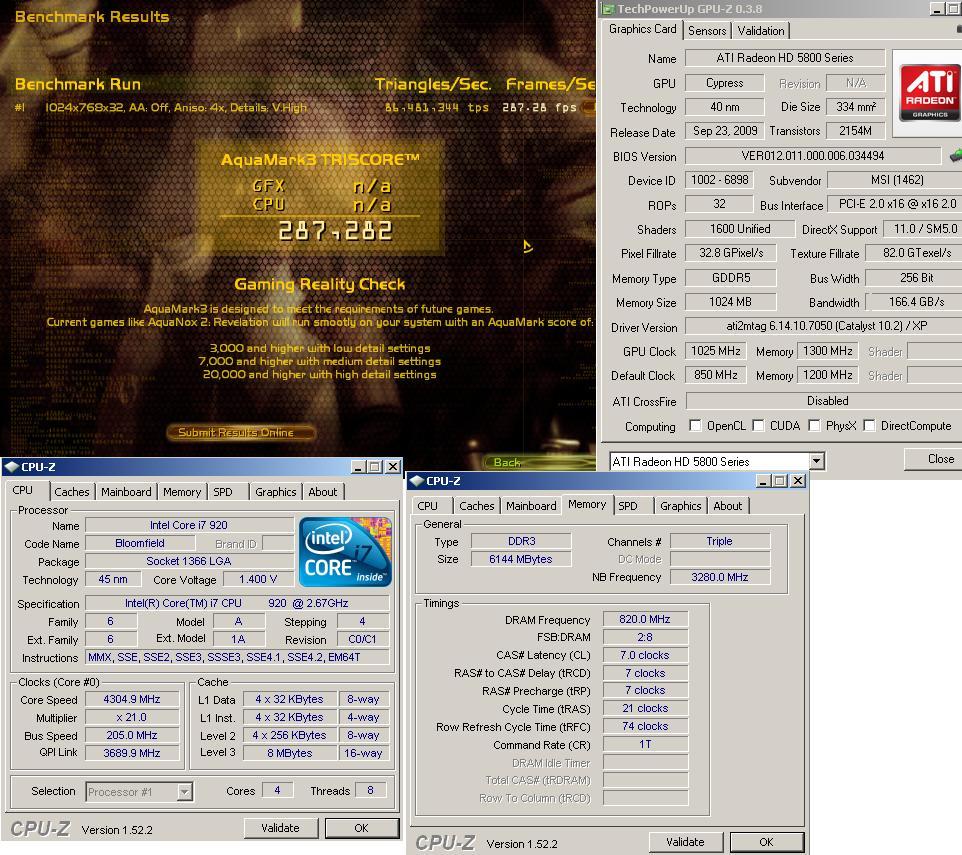Click the Memory Size 1024 MB field
This screenshot has width=962, height=855.
point(730,302)
